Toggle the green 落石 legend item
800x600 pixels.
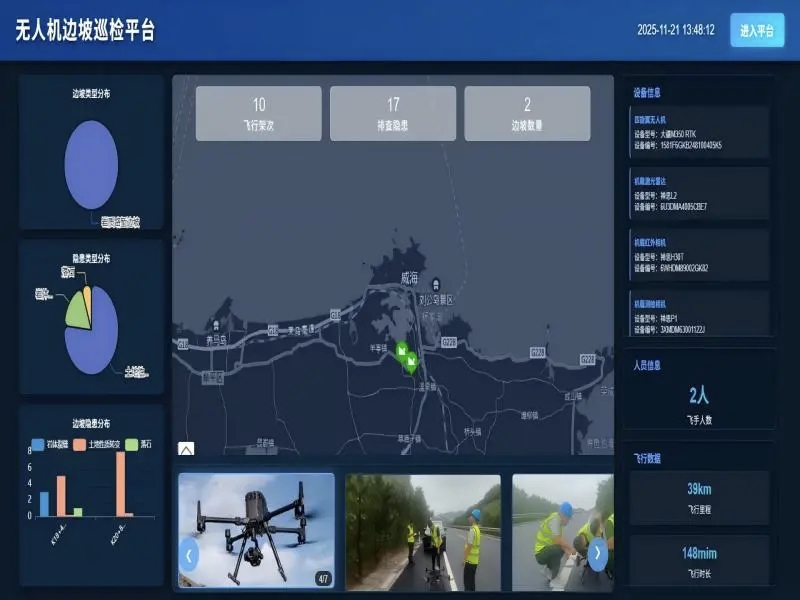click(x=137, y=443)
